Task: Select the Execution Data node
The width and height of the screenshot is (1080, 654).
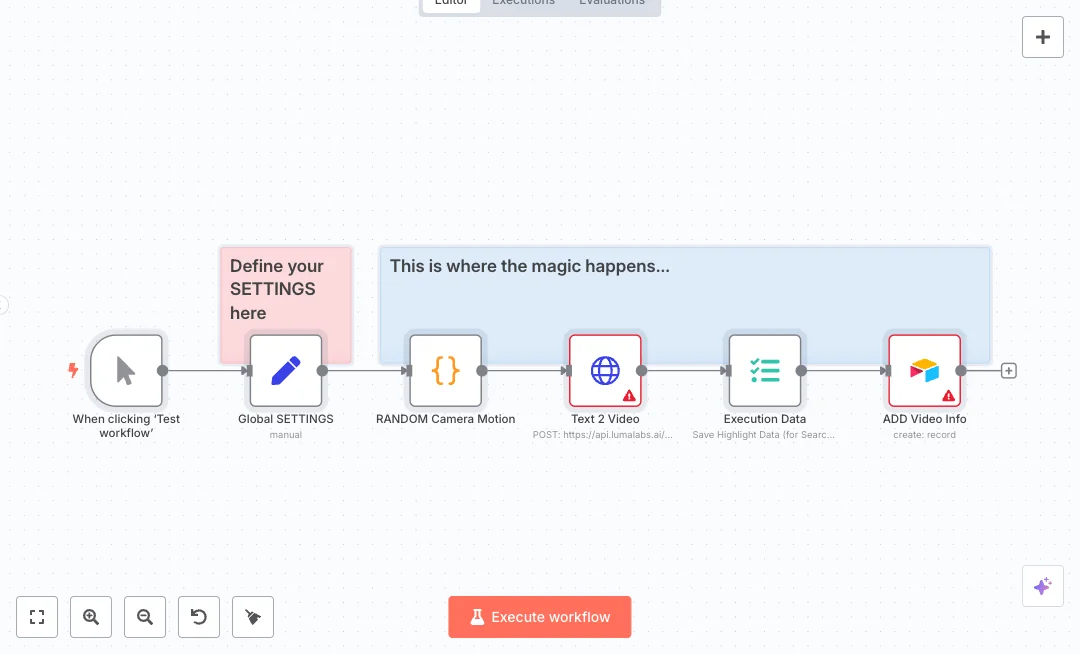Action: [x=765, y=371]
